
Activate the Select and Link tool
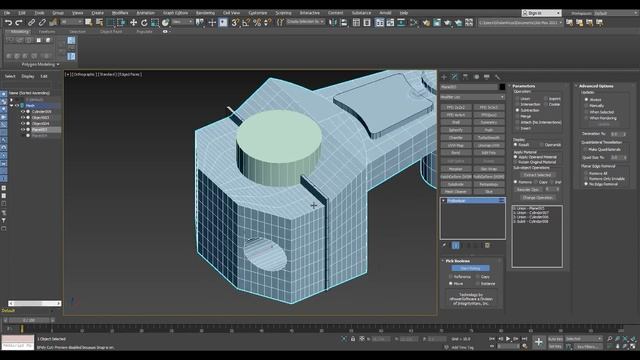click(x=31, y=23)
